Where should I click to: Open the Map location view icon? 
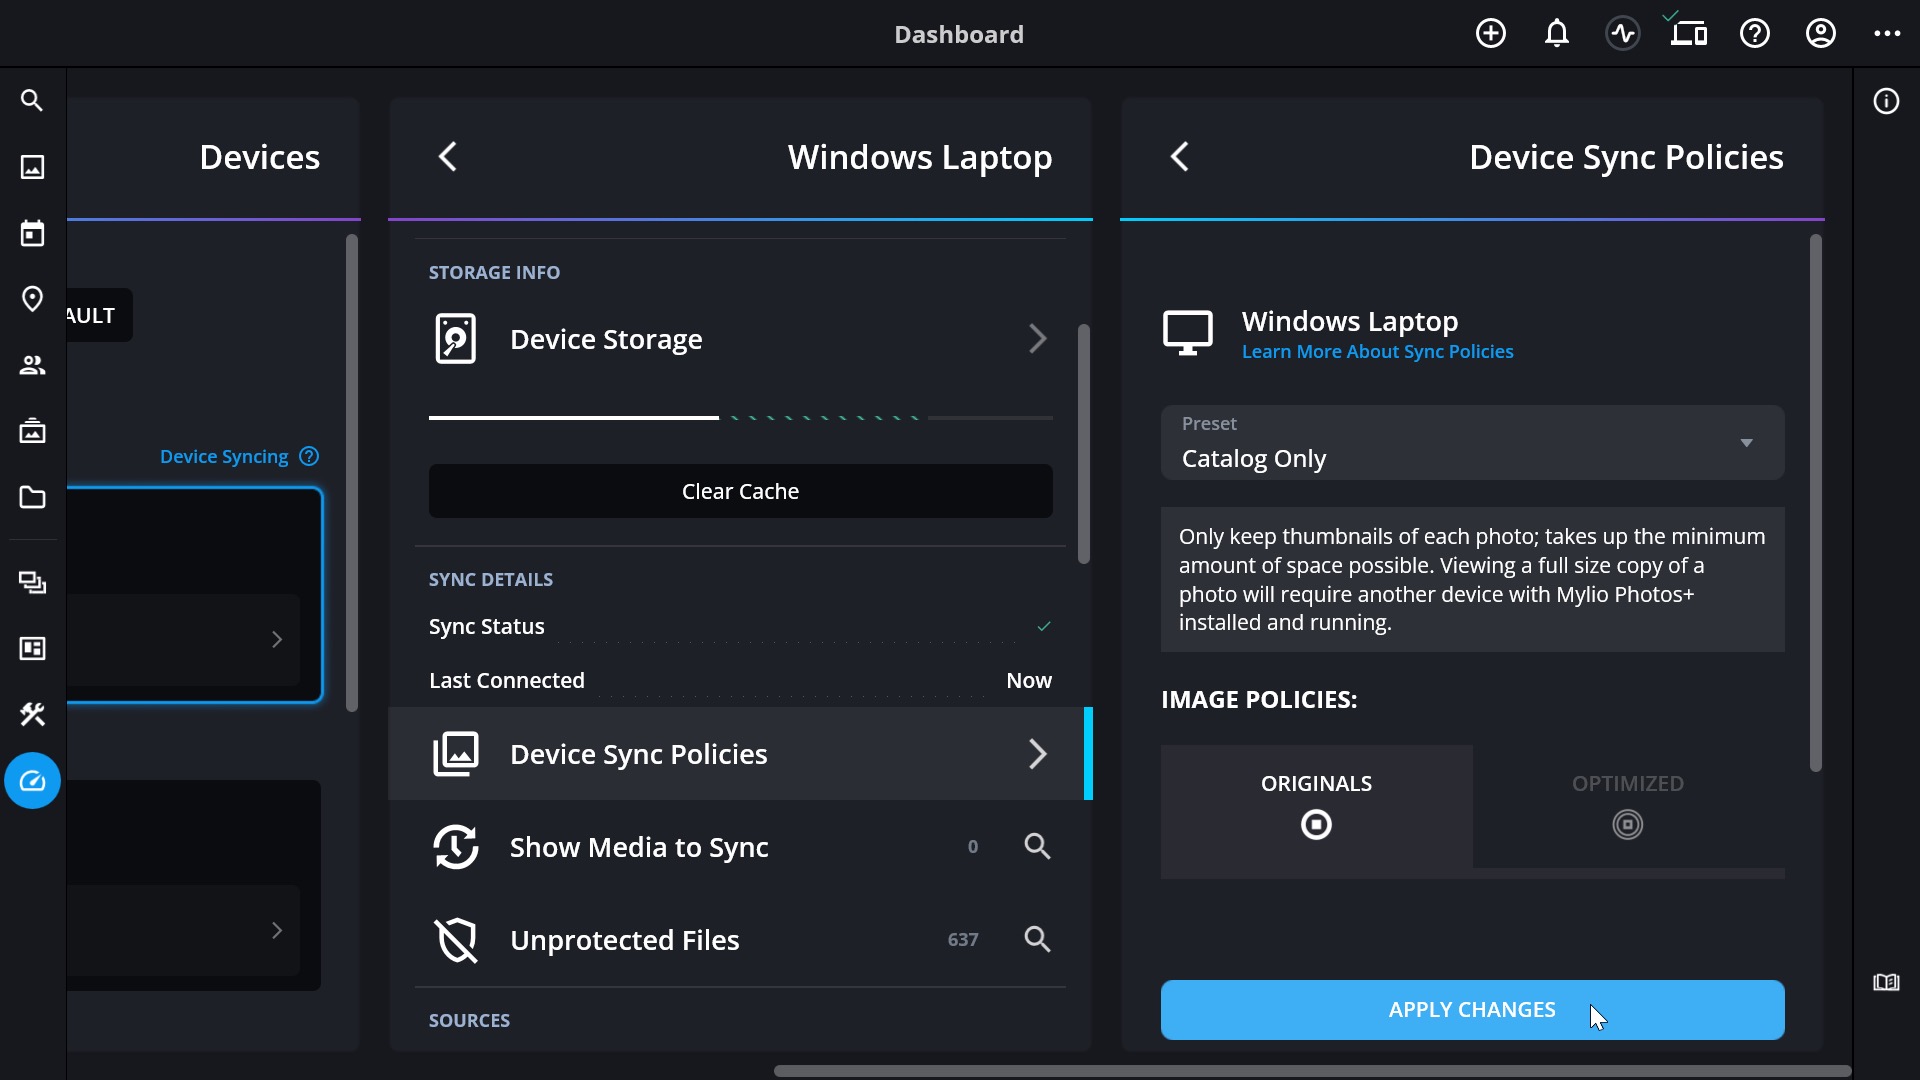click(x=32, y=300)
